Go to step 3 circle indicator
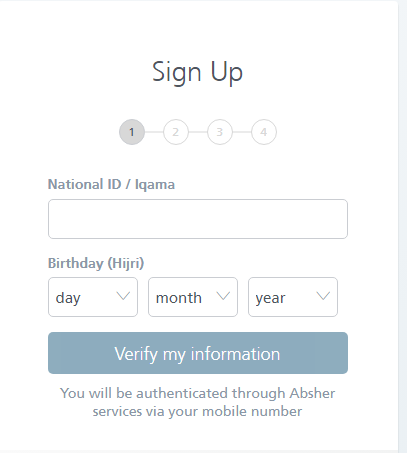The height and width of the screenshot is (453, 407). coord(220,132)
